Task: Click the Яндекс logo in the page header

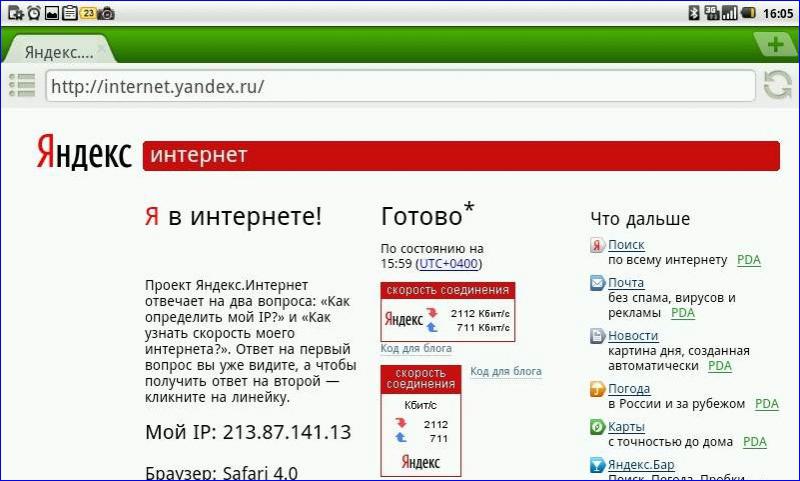Action: [x=84, y=151]
